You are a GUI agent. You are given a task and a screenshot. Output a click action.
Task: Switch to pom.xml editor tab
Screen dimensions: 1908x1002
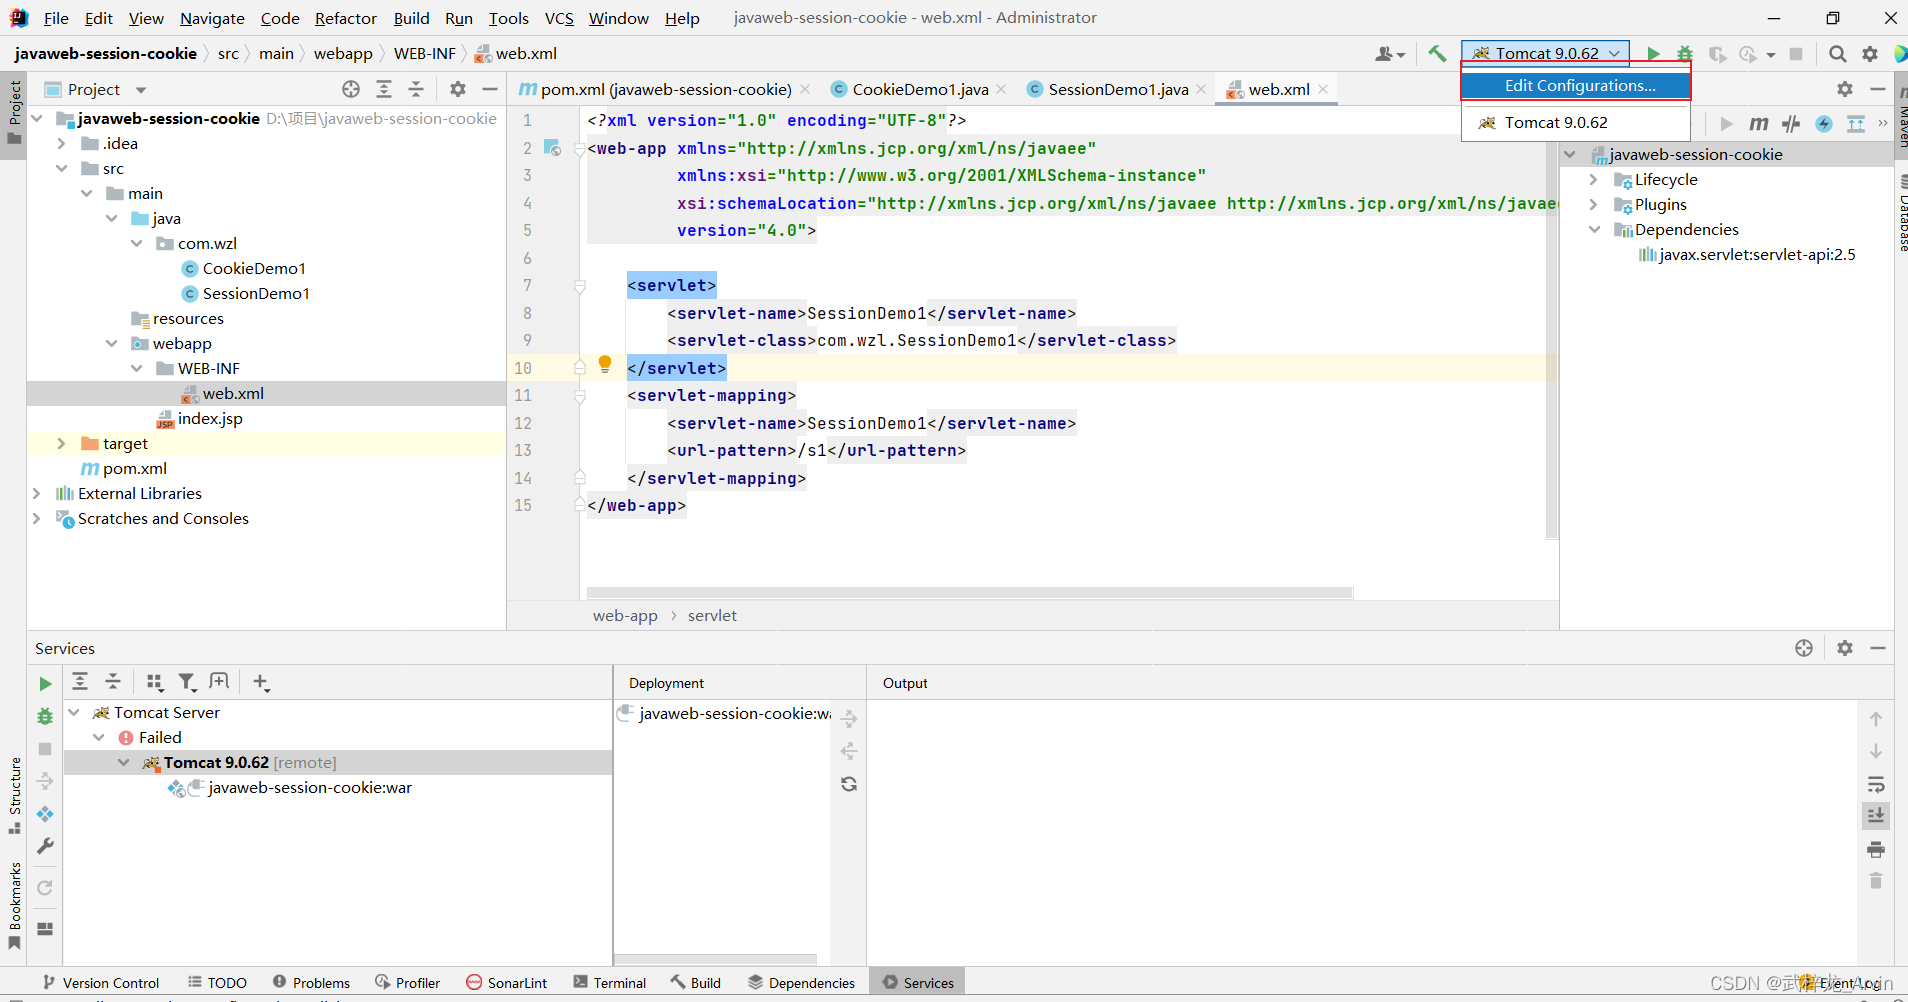666,89
